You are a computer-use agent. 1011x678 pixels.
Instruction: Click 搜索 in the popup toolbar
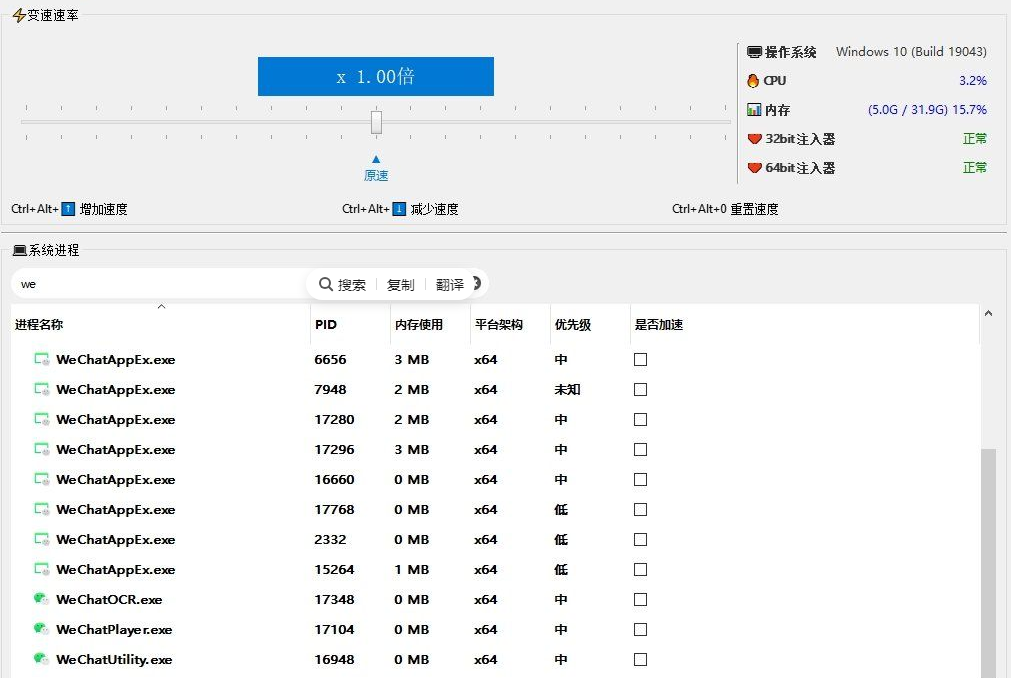tap(351, 285)
